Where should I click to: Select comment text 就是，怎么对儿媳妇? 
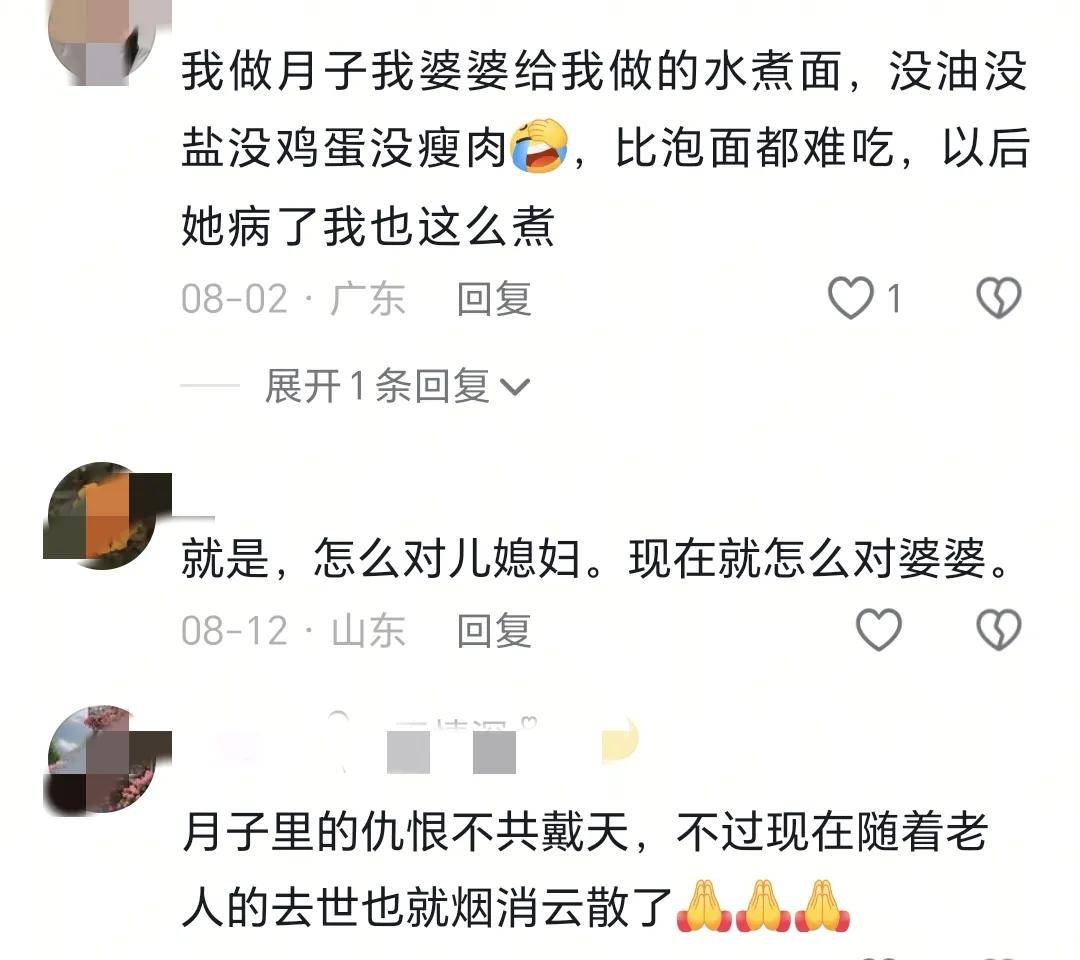click(381, 558)
